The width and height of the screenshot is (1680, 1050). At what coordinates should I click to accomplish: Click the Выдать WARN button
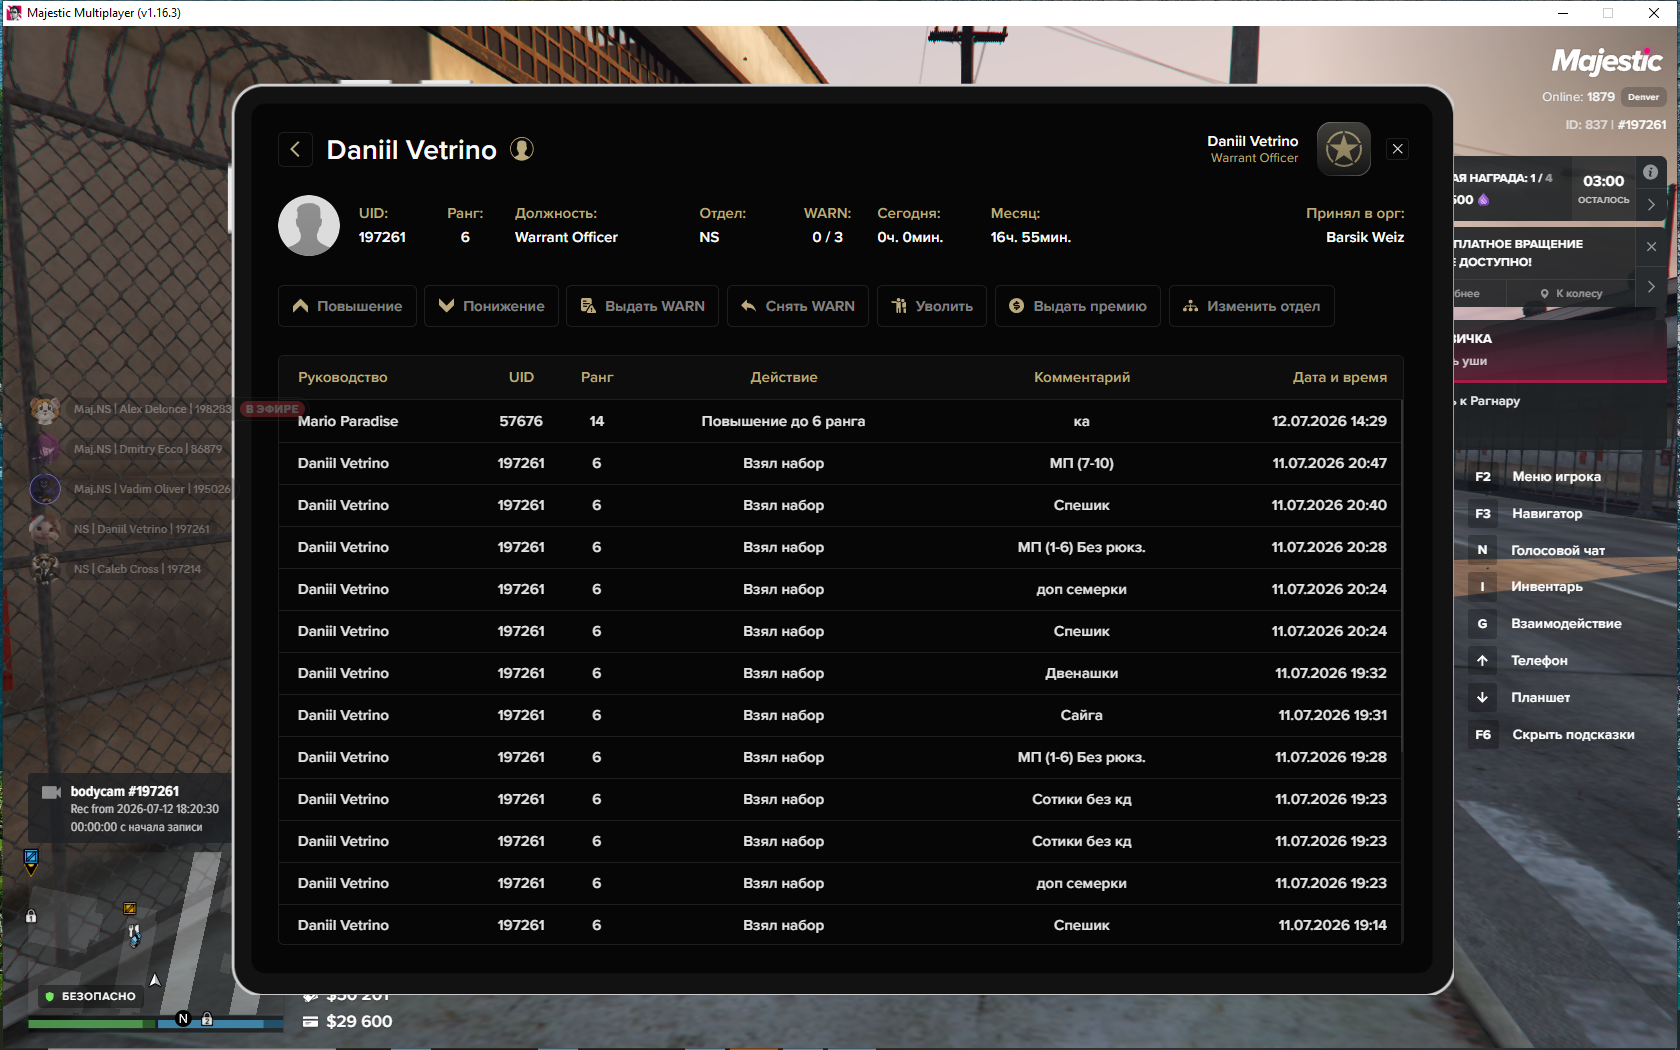(642, 306)
